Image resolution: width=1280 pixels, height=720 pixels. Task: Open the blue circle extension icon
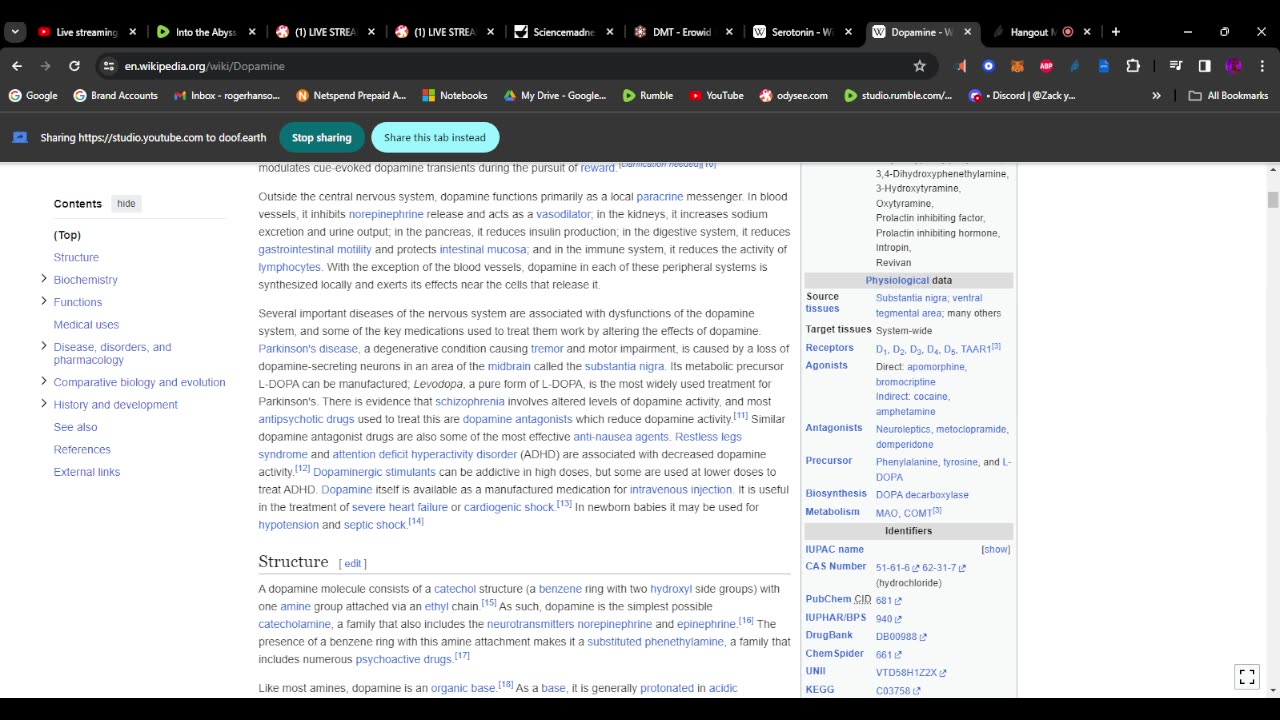[x=989, y=66]
